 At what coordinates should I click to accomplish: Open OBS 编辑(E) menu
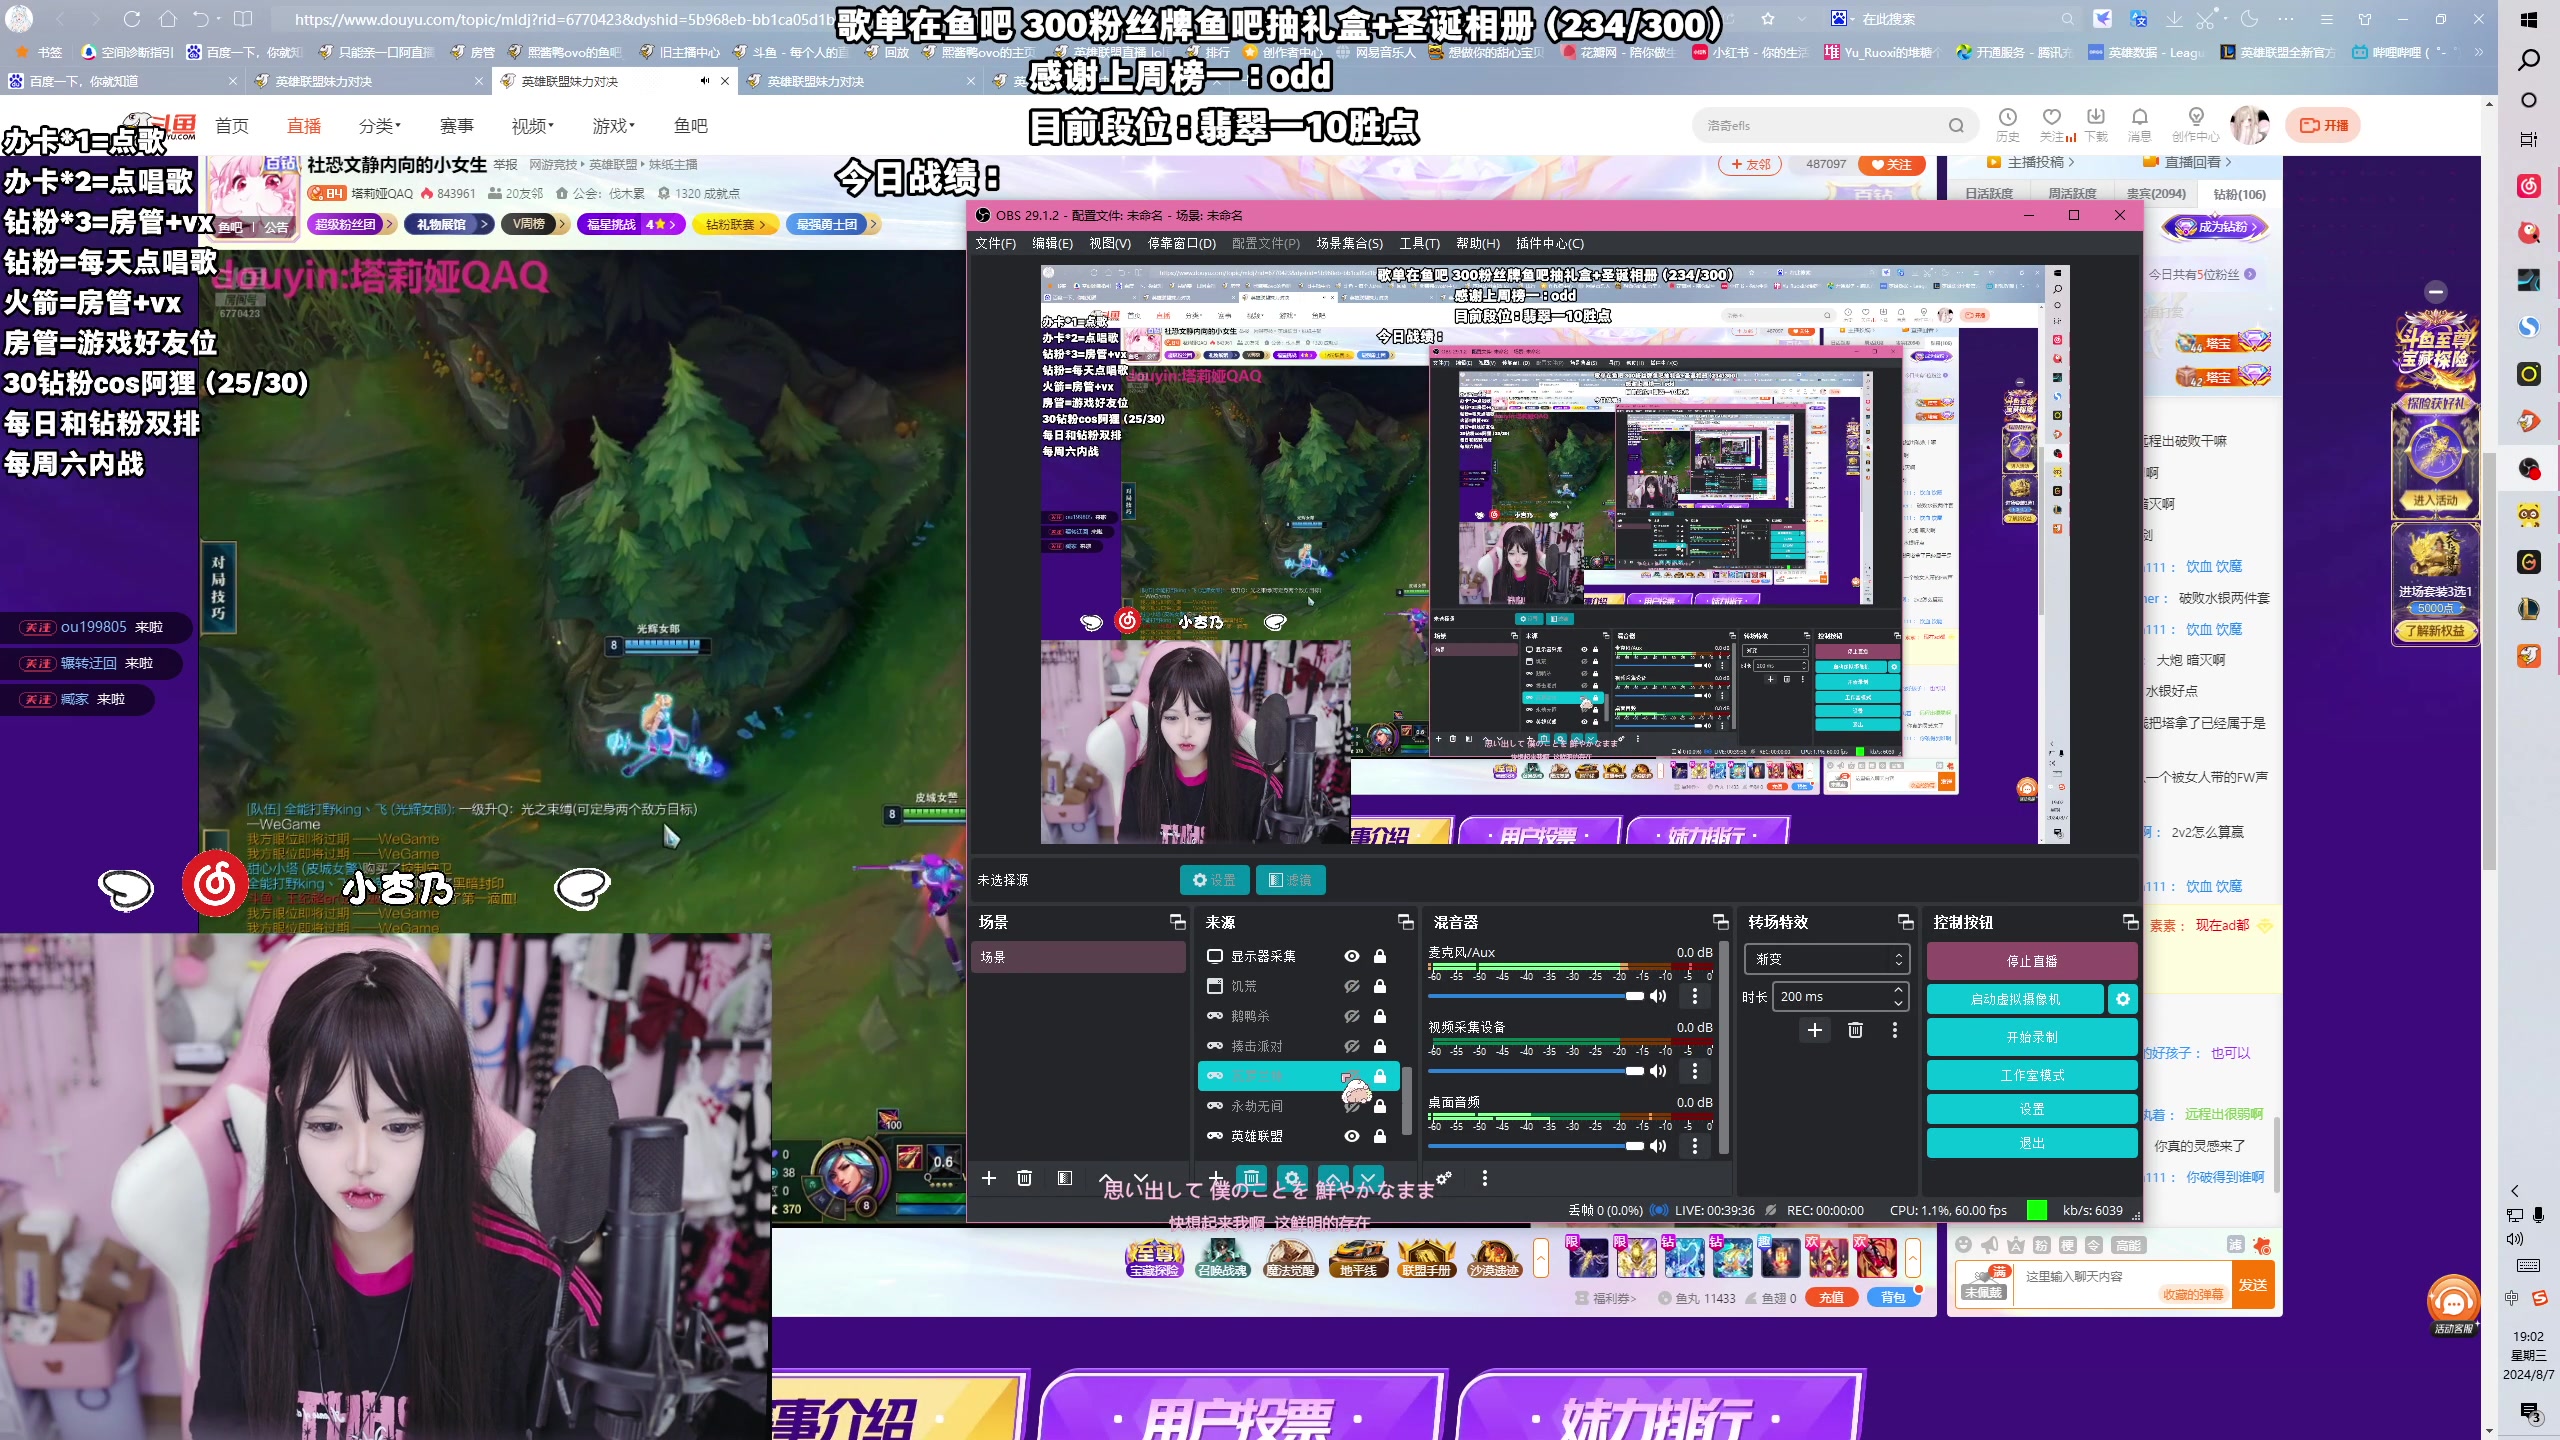click(x=1052, y=243)
